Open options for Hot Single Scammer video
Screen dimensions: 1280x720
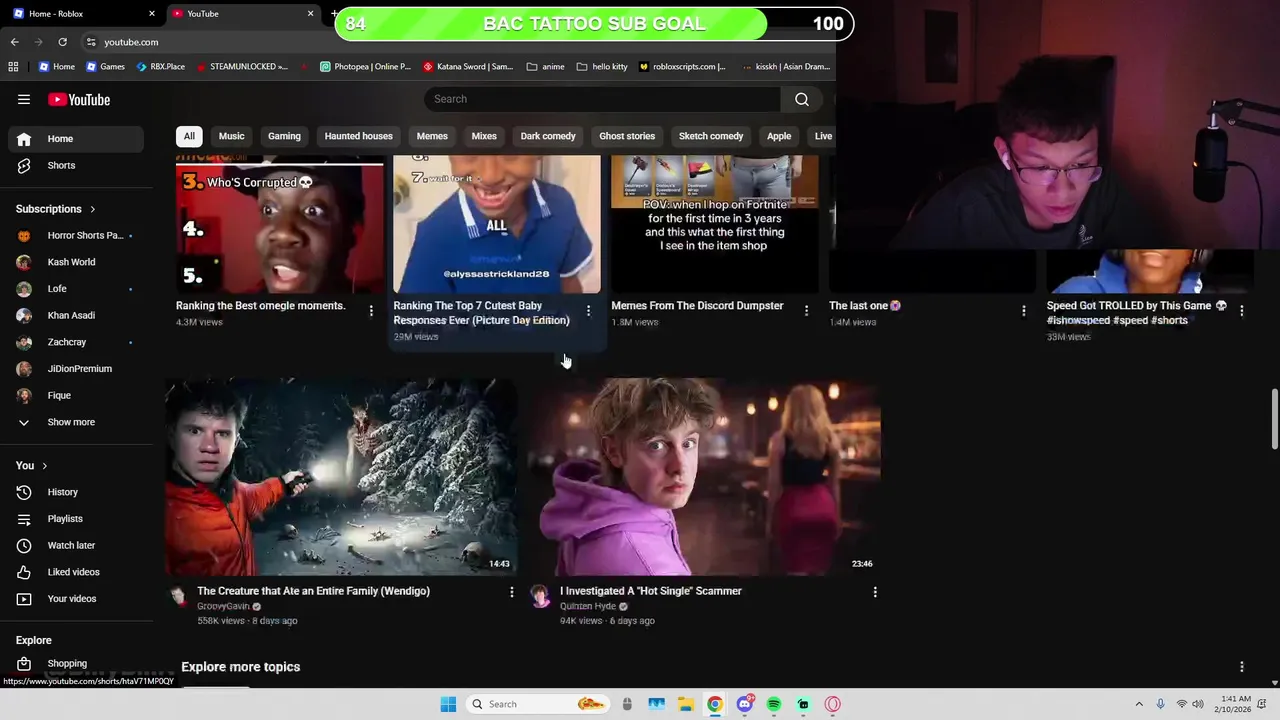(875, 592)
